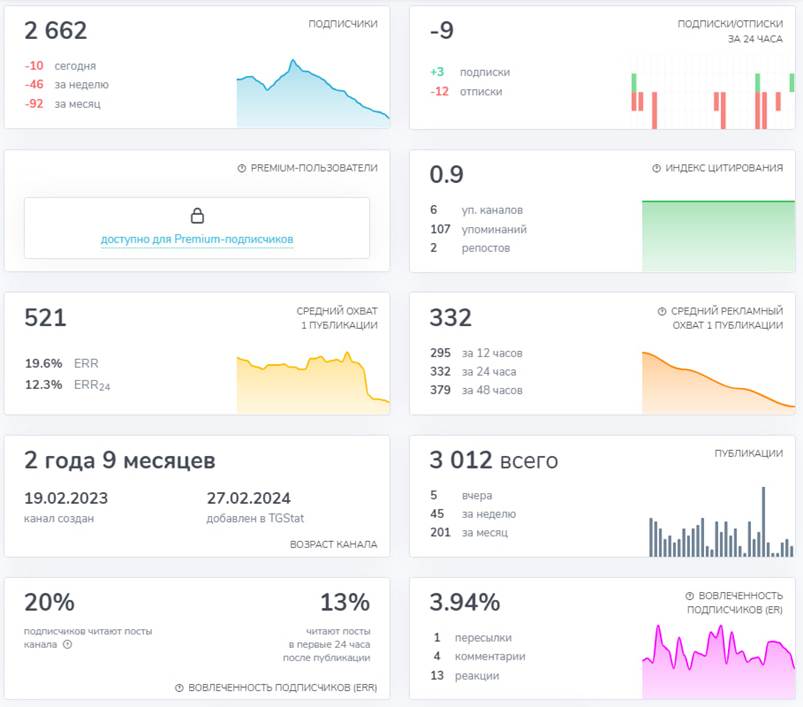The height and width of the screenshot is (707, 803).
Task: Open the info icon on Индекс цитирования card
Action: pos(655,168)
